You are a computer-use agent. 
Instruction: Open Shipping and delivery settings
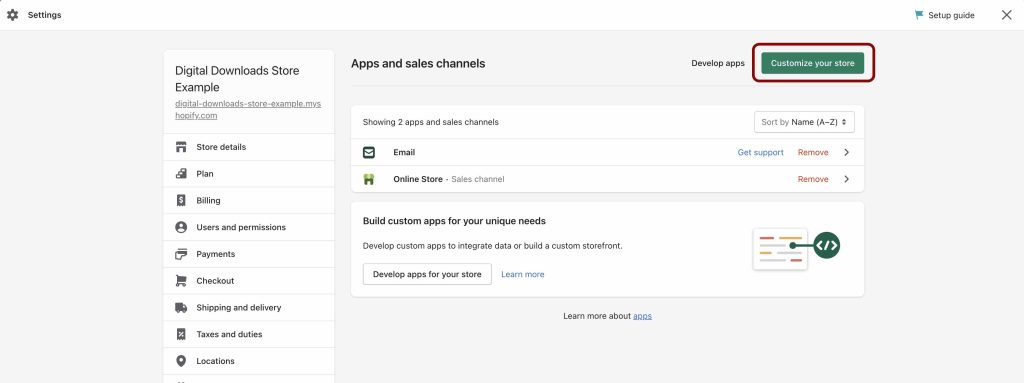[249, 308]
